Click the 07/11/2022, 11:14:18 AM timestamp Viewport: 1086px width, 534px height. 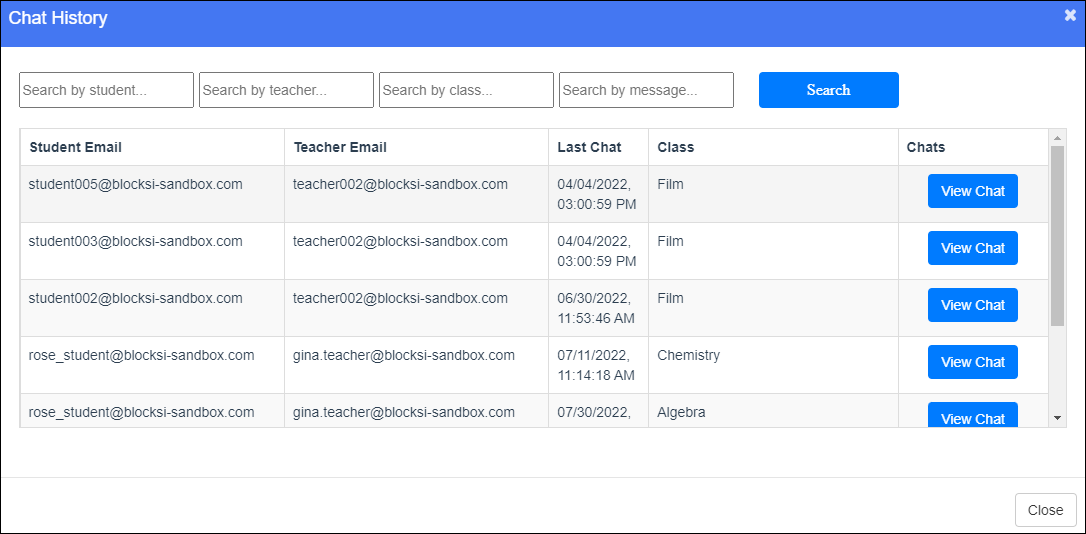(x=596, y=365)
